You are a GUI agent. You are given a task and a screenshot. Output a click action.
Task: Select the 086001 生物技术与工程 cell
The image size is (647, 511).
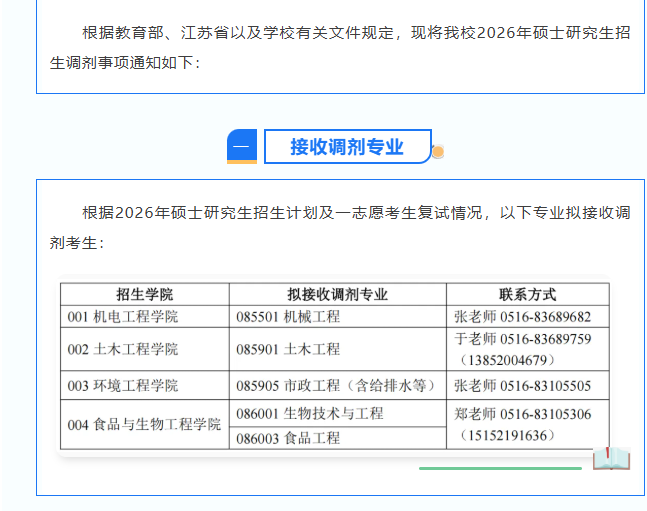[310, 413]
